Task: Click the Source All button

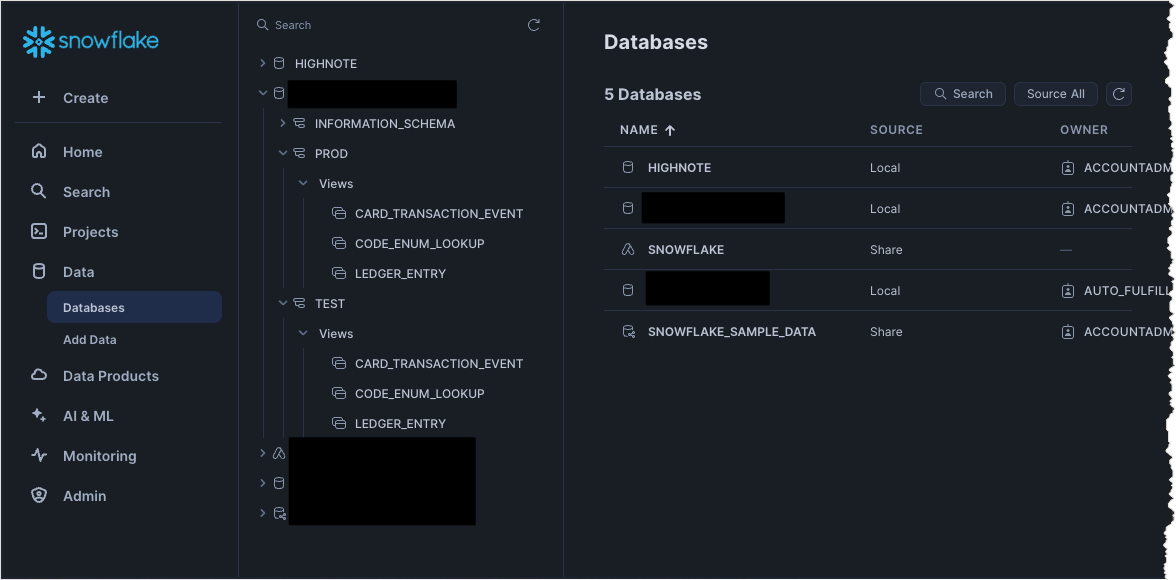Action: 1056,94
